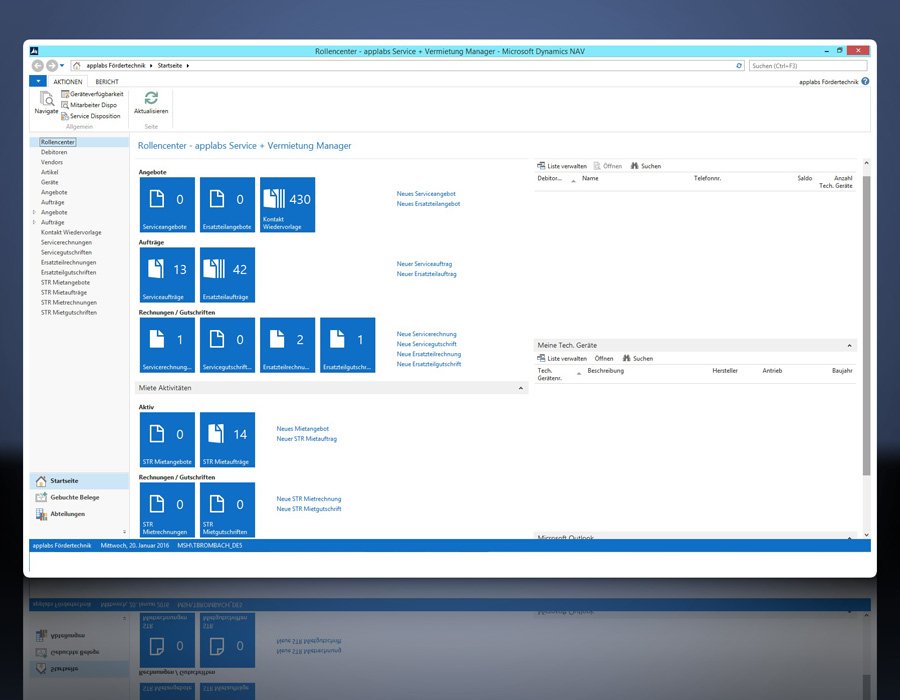
Task: Open the Serviceangebote tile
Action: click(167, 205)
